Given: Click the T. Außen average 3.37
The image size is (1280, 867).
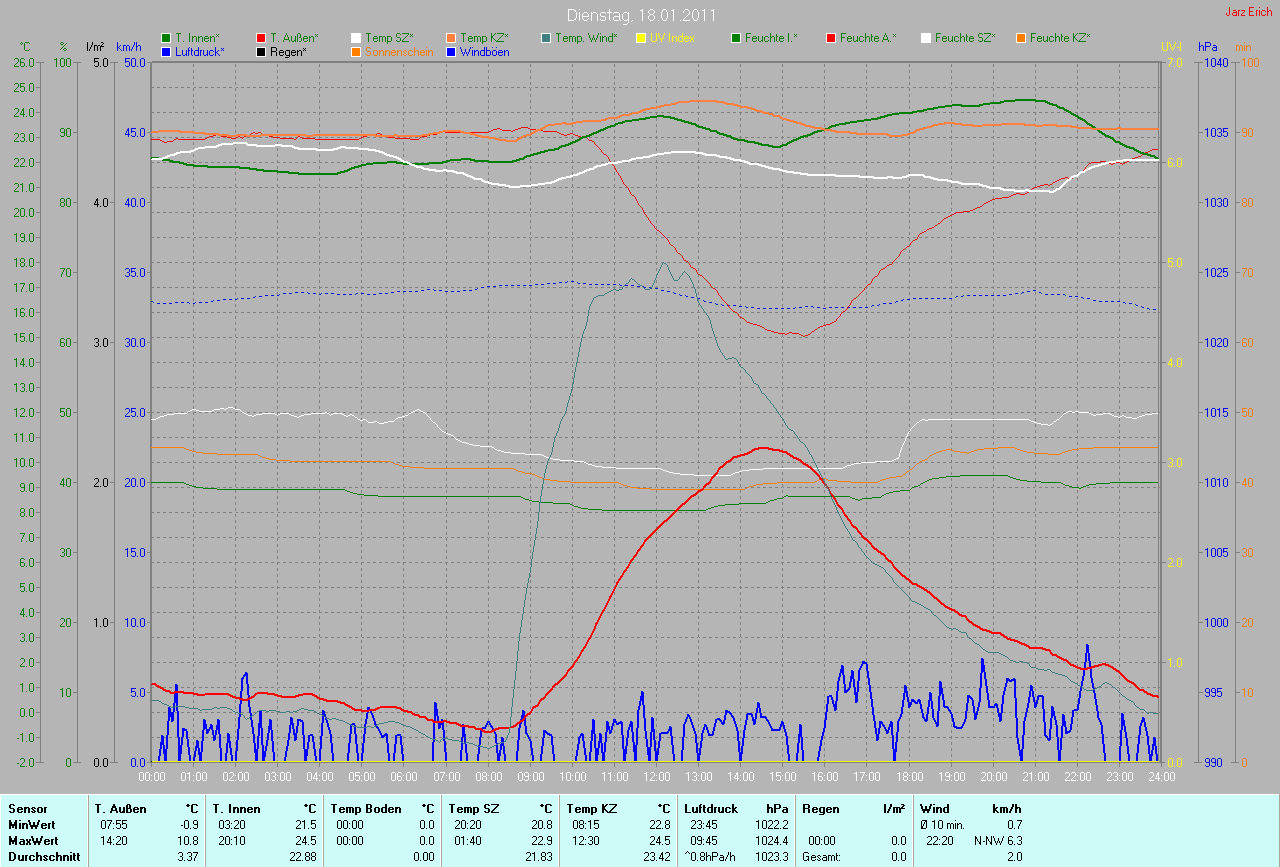Looking at the screenshot, I should click(x=188, y=857).
